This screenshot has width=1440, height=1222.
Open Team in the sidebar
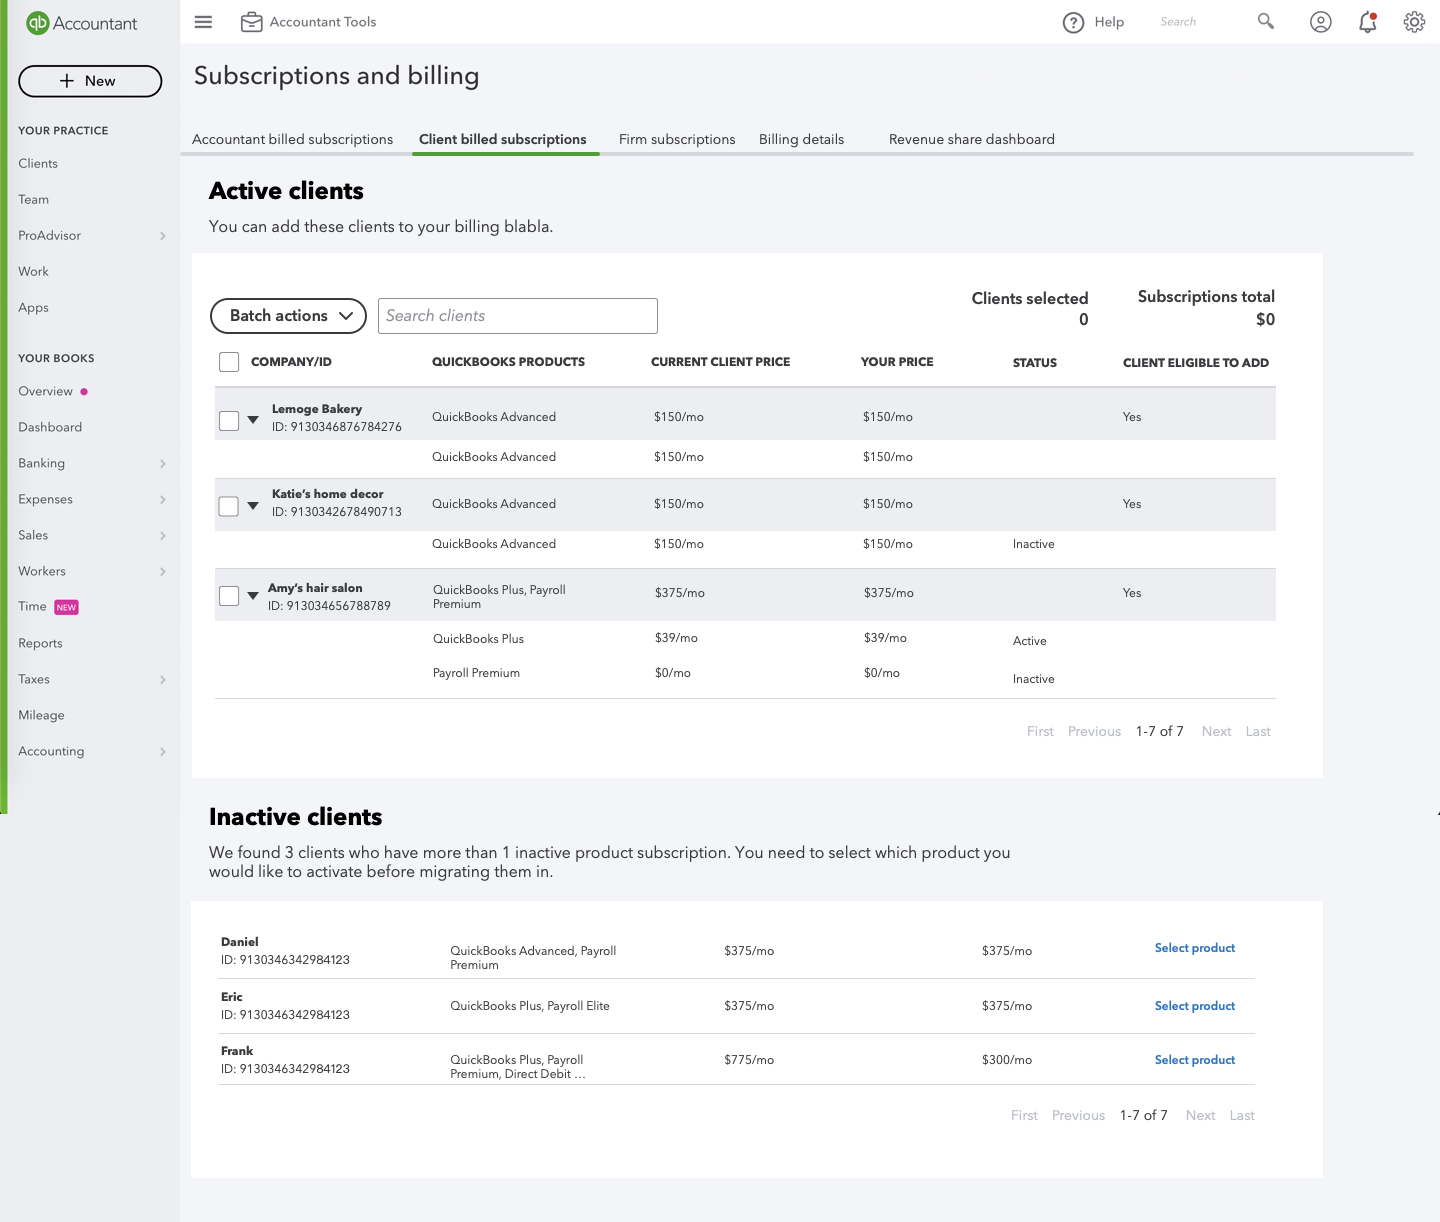coord(33,200)
